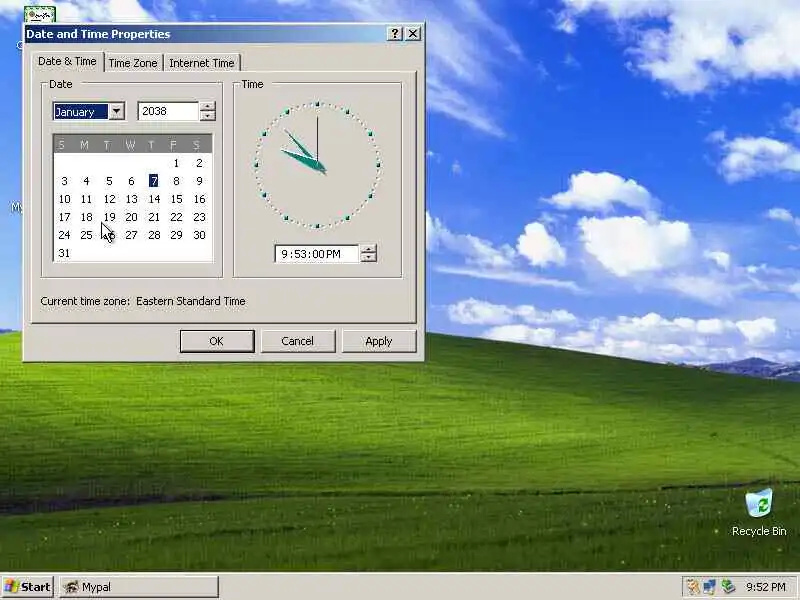800x600 pixels.
Task: Select day 1 in the calendar
Action: click(x=176, y=163)
